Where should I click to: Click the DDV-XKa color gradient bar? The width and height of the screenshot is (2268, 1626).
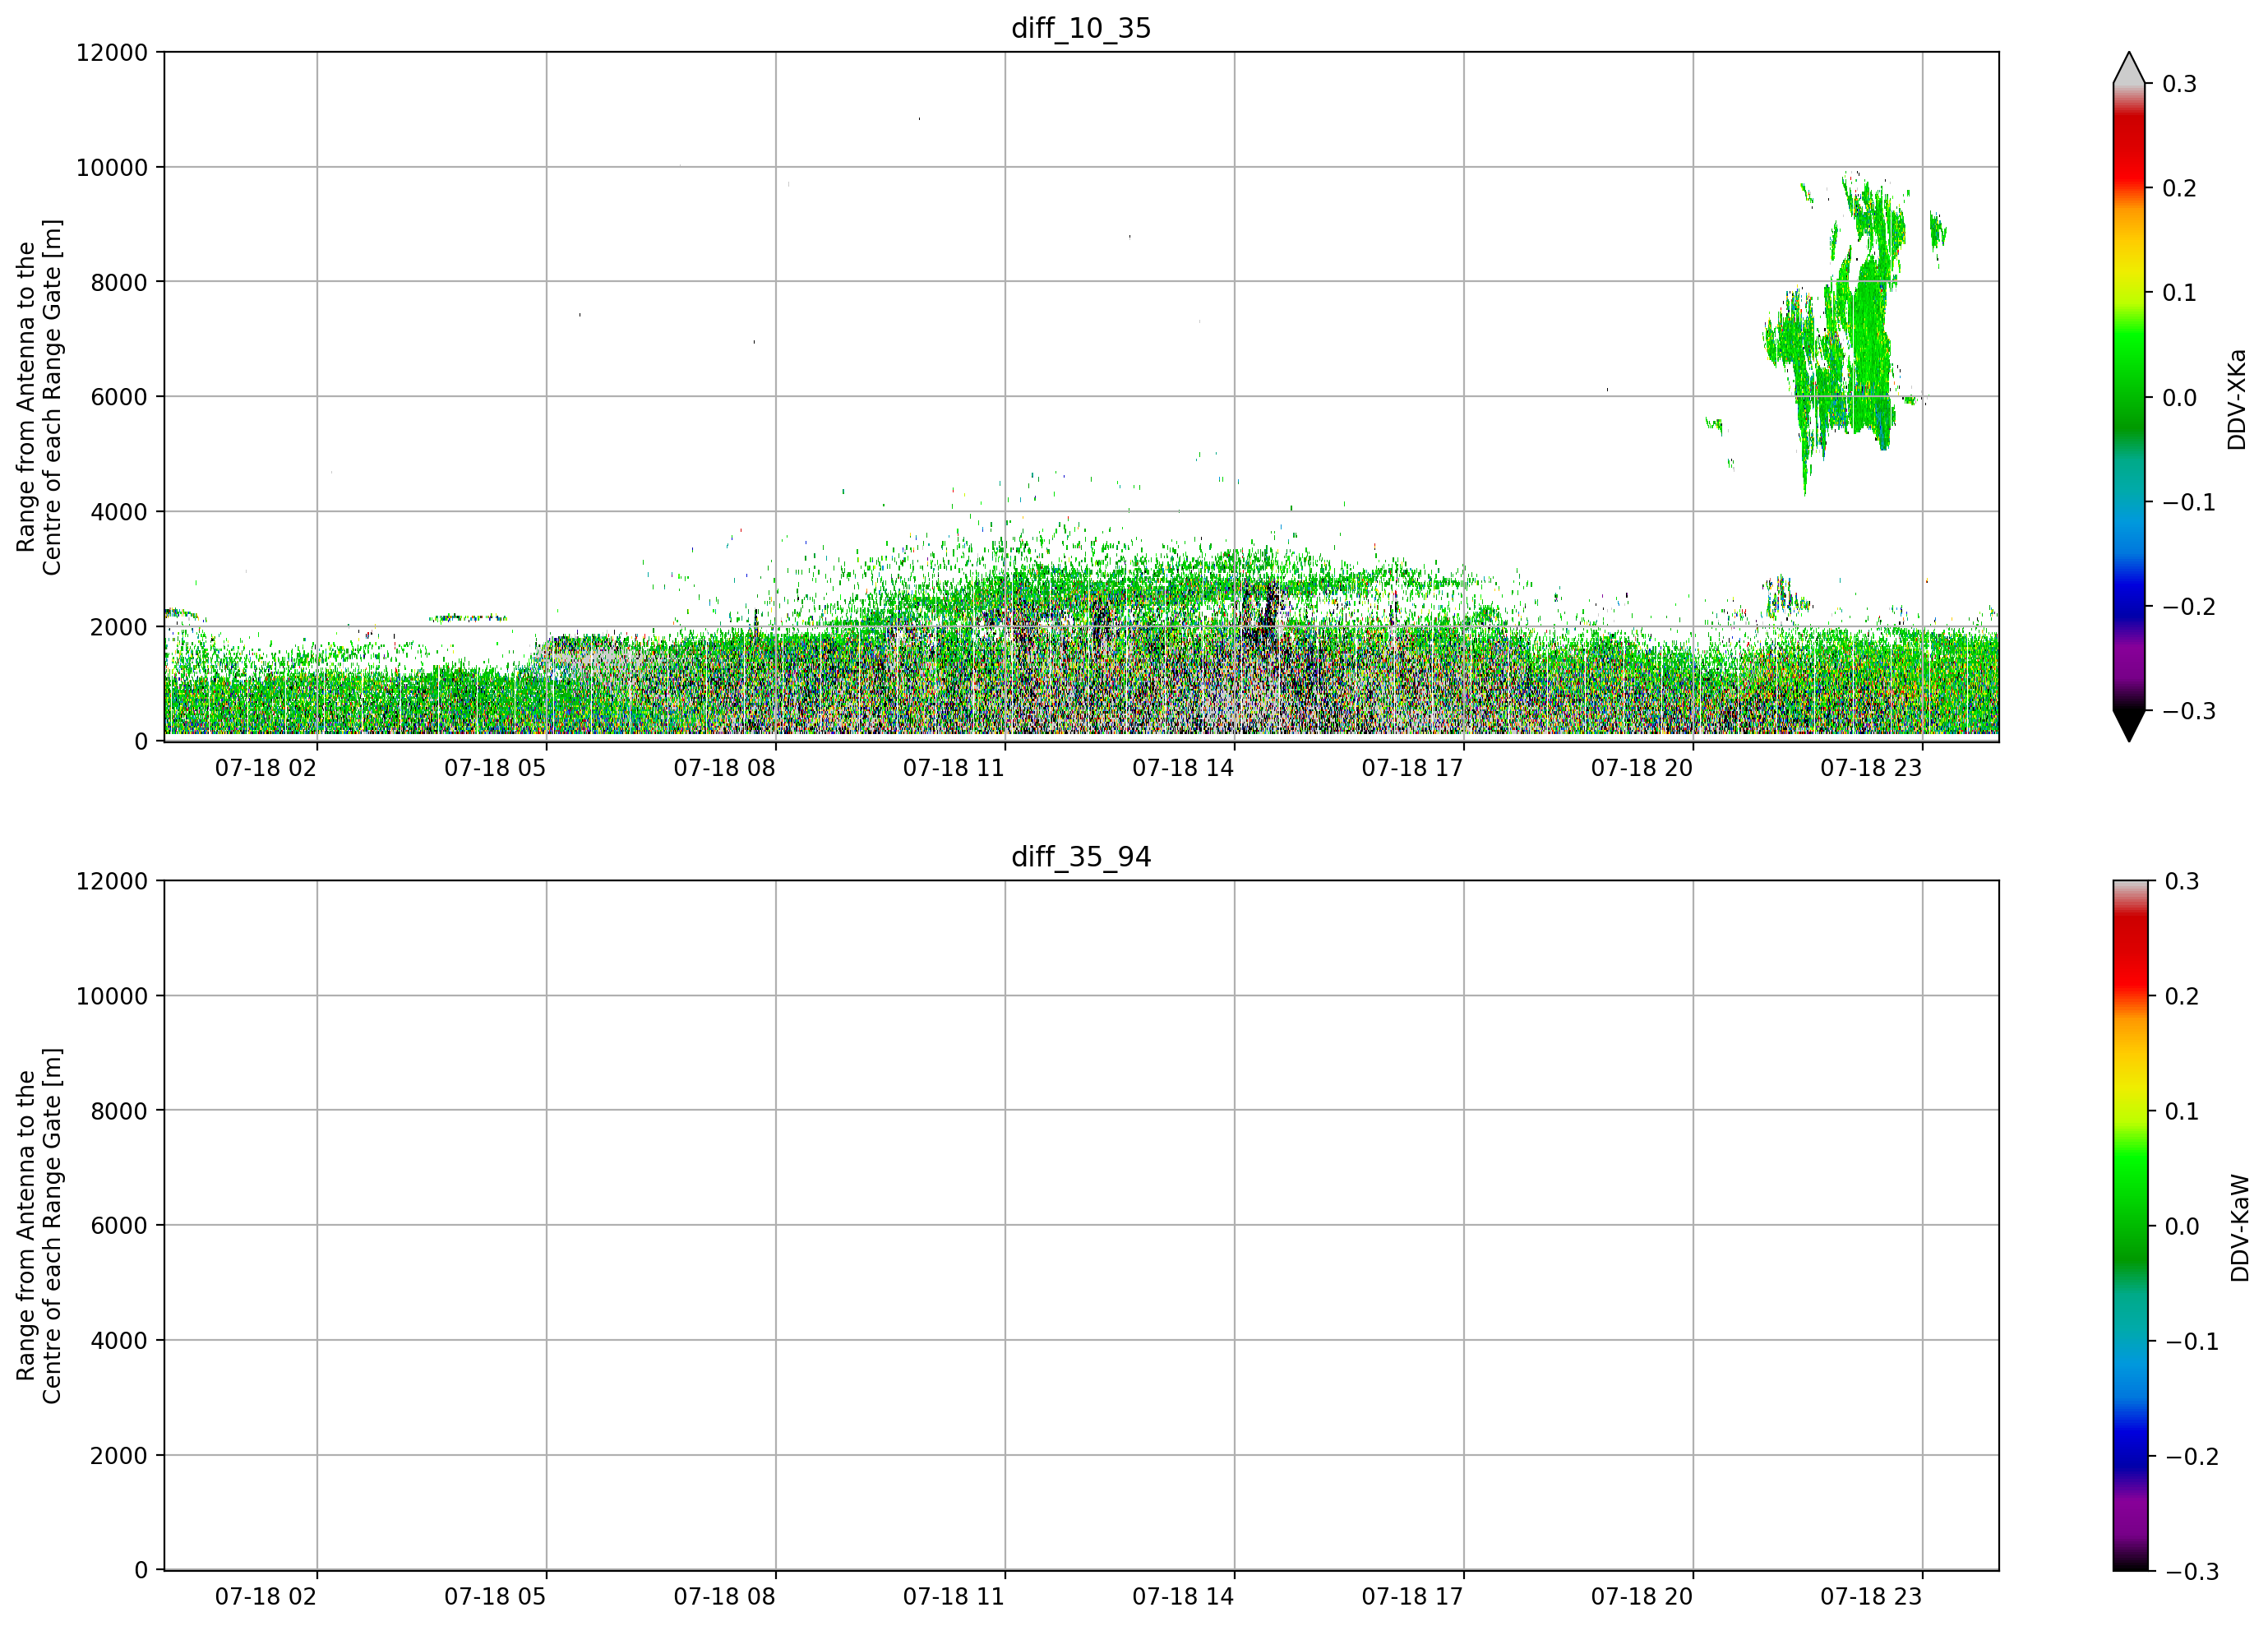tap(2129, 397)
